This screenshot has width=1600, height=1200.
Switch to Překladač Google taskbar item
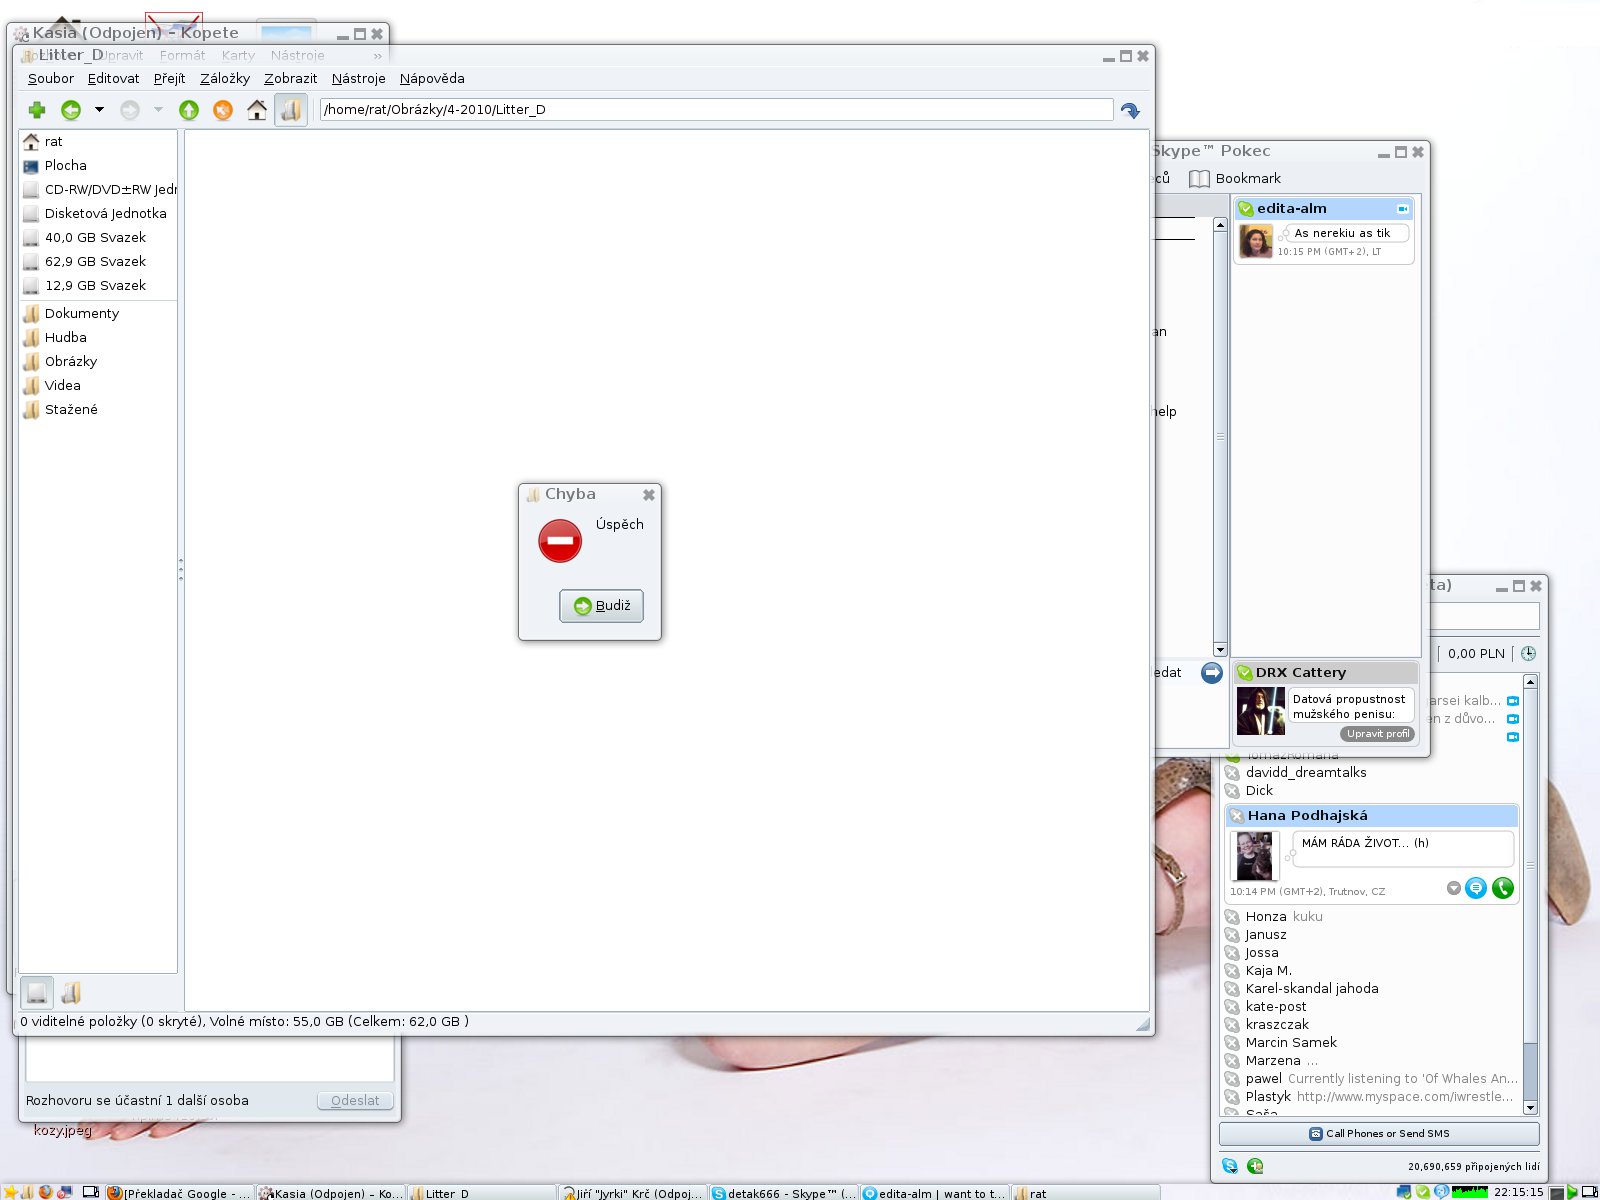click(x=180, y=1193)
